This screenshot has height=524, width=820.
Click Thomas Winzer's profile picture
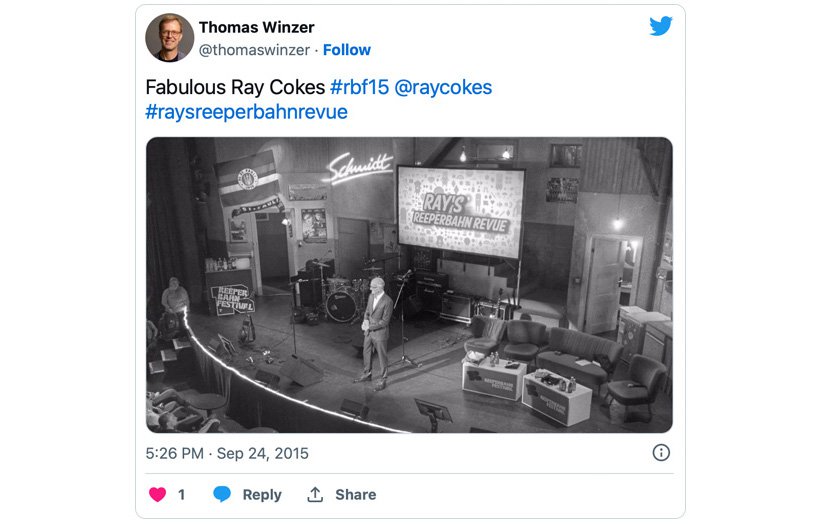[169, 37]
